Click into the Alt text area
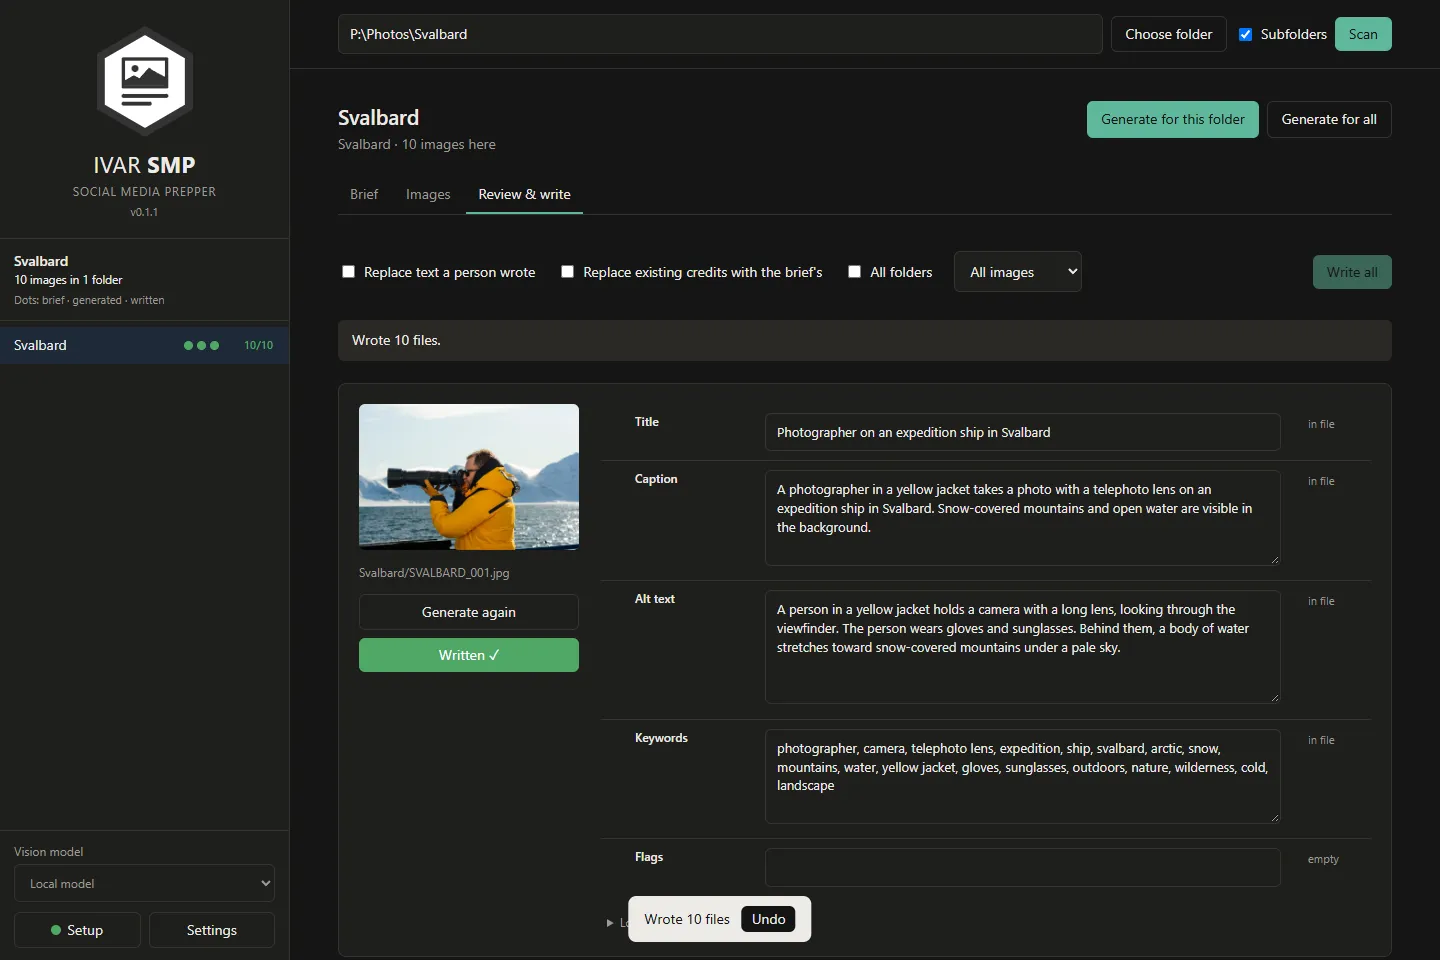The width and height of the screenshot is (1440, 960). coord(1022,647)
